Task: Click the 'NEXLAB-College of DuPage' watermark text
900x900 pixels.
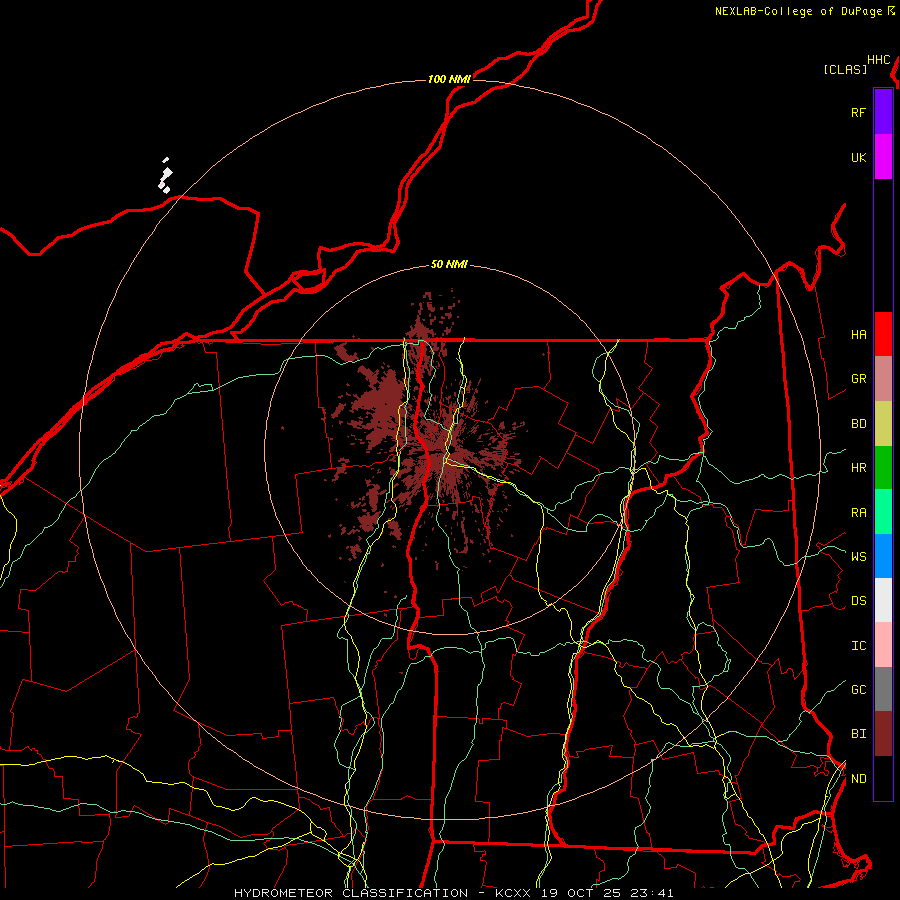Action: [x=798, y=11]
